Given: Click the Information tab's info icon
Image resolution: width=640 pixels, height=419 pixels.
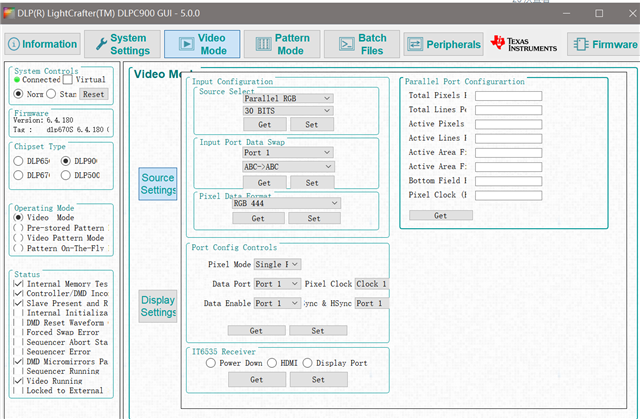Looking at the screenshot, I should tap(13, 44).
